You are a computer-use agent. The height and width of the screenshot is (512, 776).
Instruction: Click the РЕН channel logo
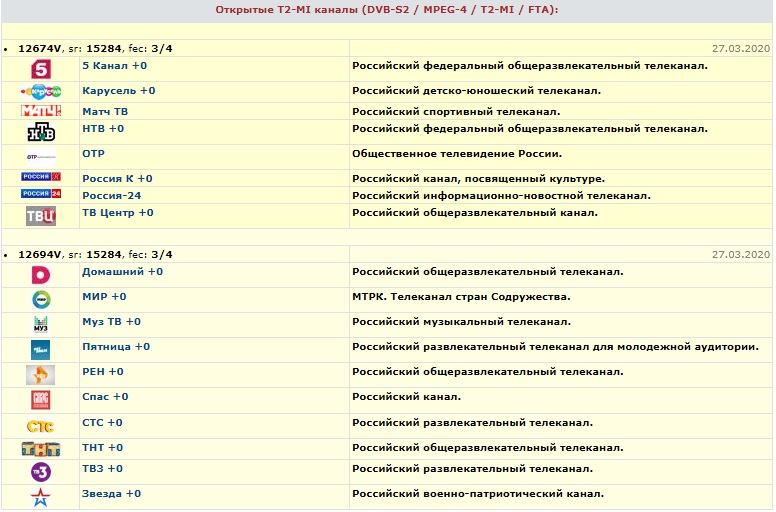pyautogui.click(x=41, y=375)
